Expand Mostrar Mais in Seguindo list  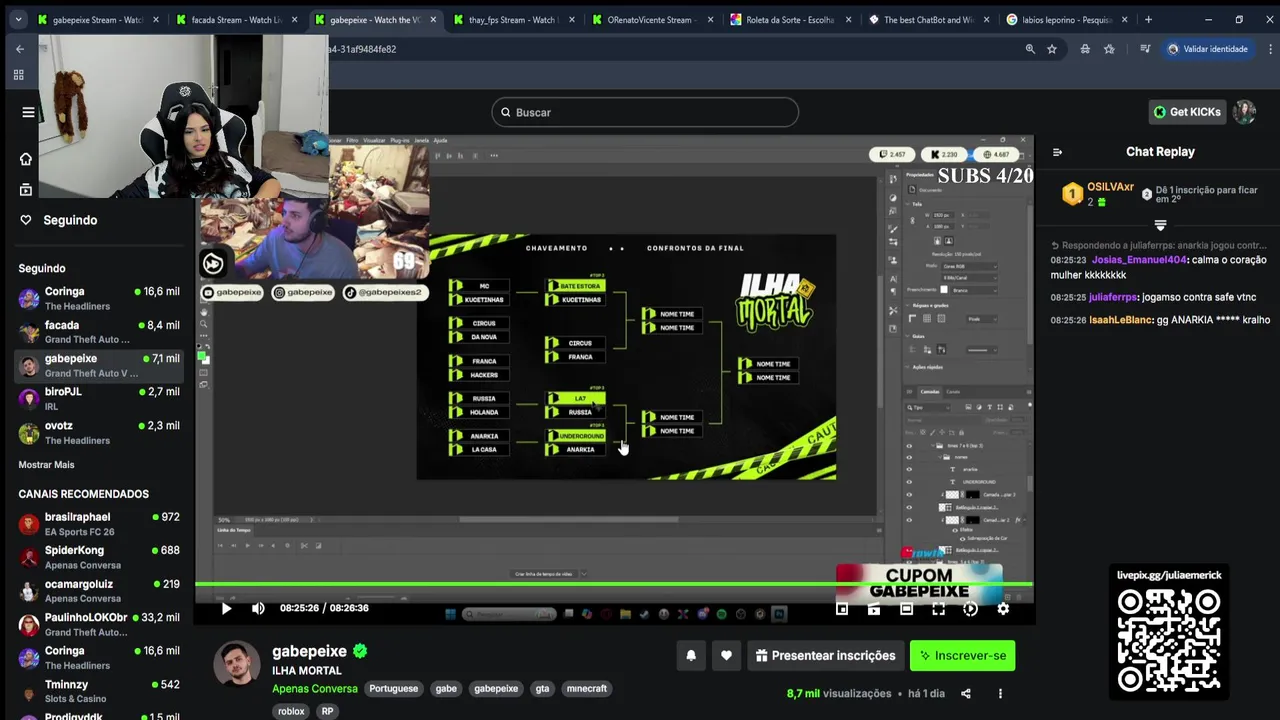pyautogui.click(x=46, y=465)
